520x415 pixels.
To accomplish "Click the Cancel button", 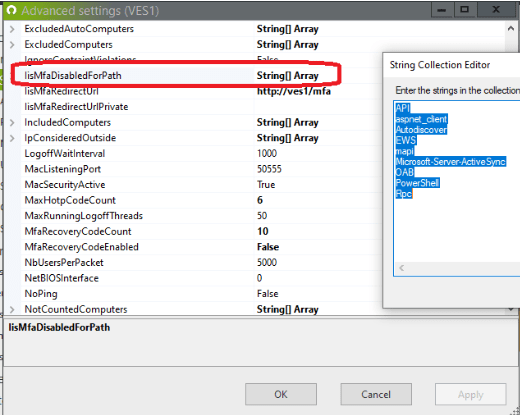I will [x=376, y=394].
